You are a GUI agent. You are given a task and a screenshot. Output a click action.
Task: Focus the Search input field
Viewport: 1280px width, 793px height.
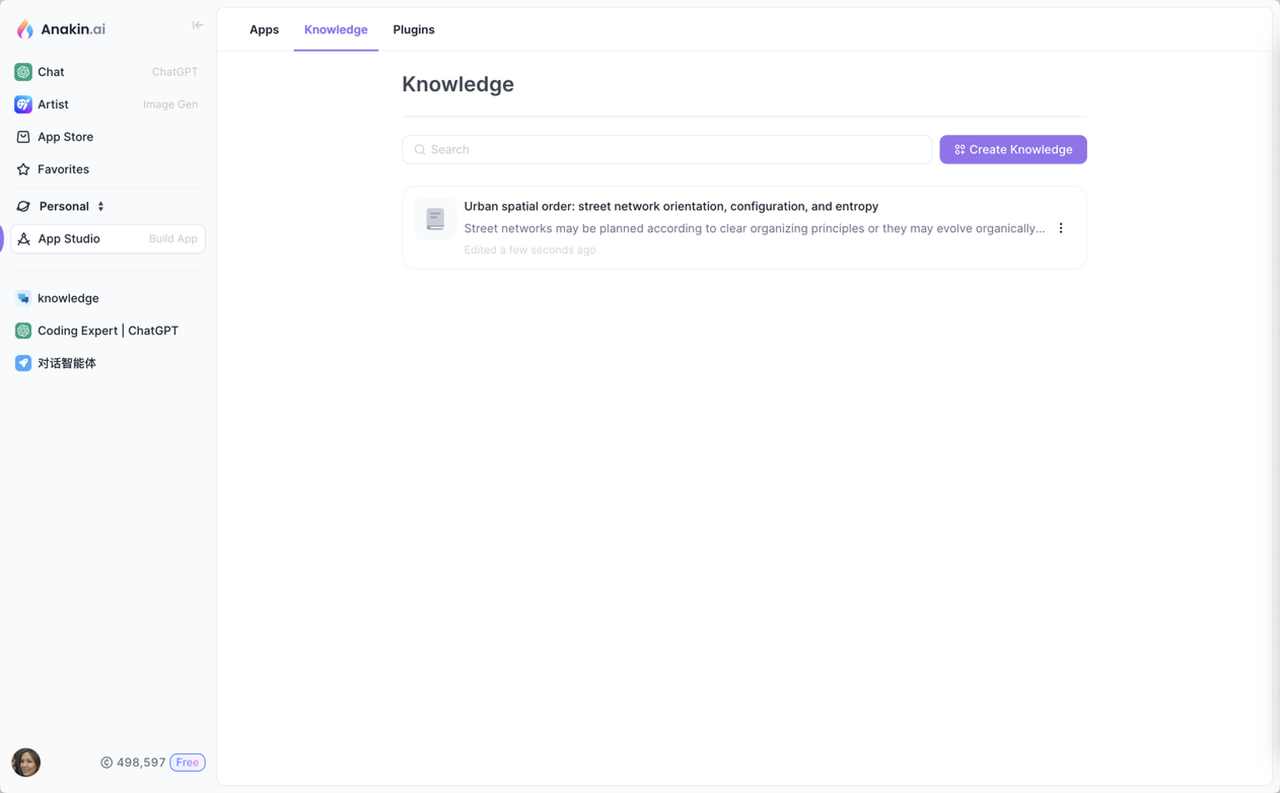[667, 150]
